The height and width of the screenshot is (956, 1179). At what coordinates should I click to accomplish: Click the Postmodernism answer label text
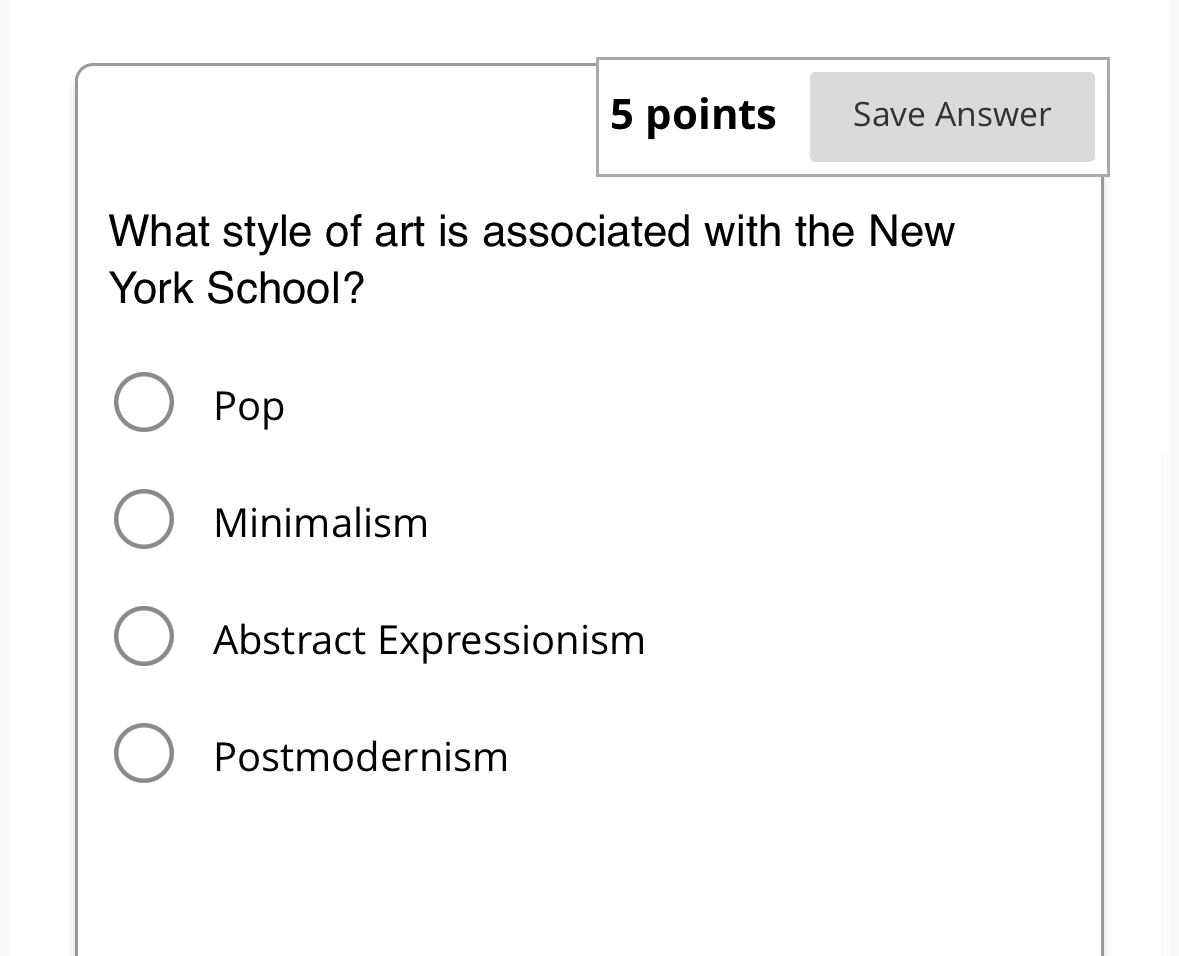[x=360, y=757]
